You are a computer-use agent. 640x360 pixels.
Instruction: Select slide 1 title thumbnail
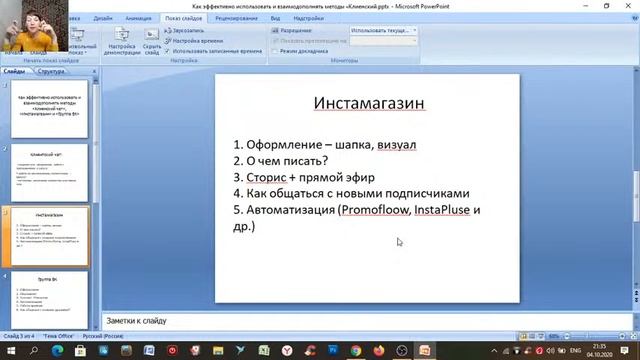49,109
